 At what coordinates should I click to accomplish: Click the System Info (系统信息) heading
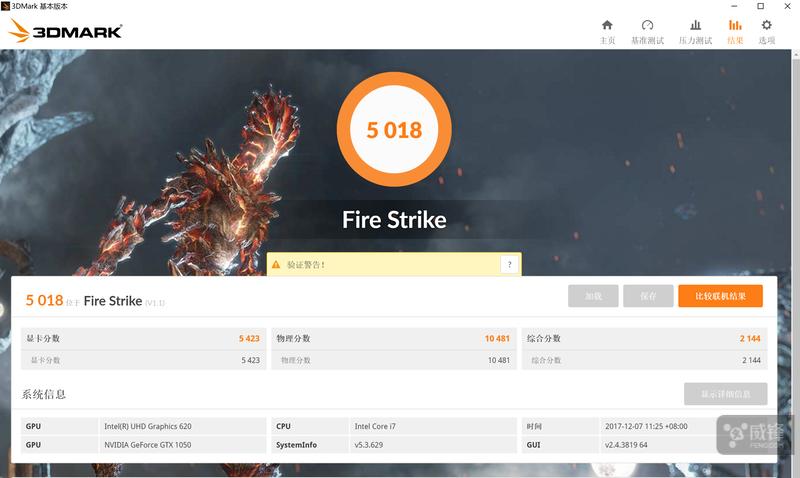(43, 394)
